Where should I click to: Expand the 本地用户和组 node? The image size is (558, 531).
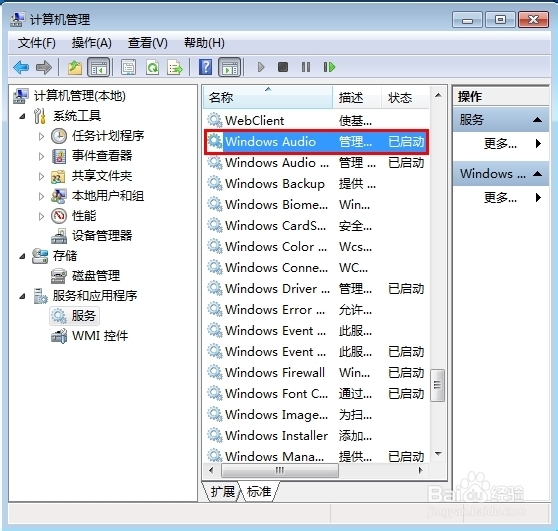(x=41, y=196)
